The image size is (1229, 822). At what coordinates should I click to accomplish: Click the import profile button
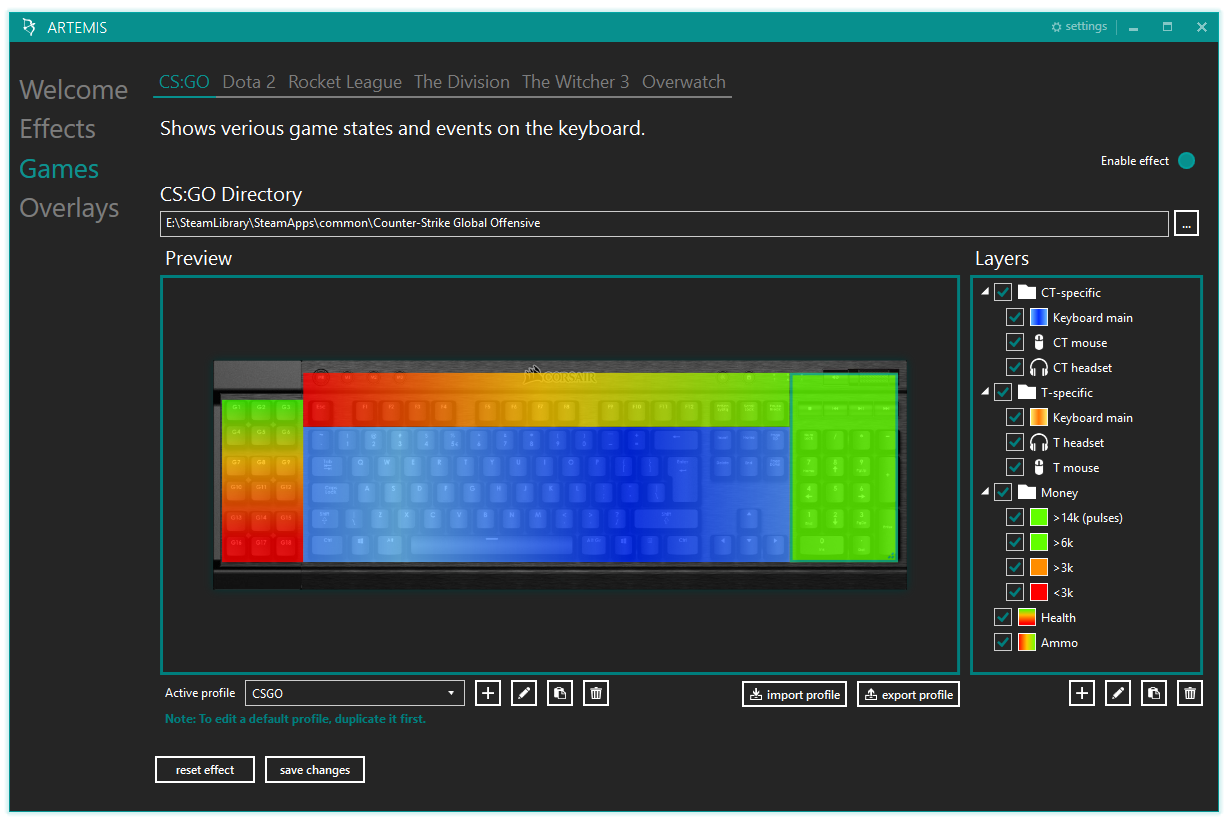[795, 694]
